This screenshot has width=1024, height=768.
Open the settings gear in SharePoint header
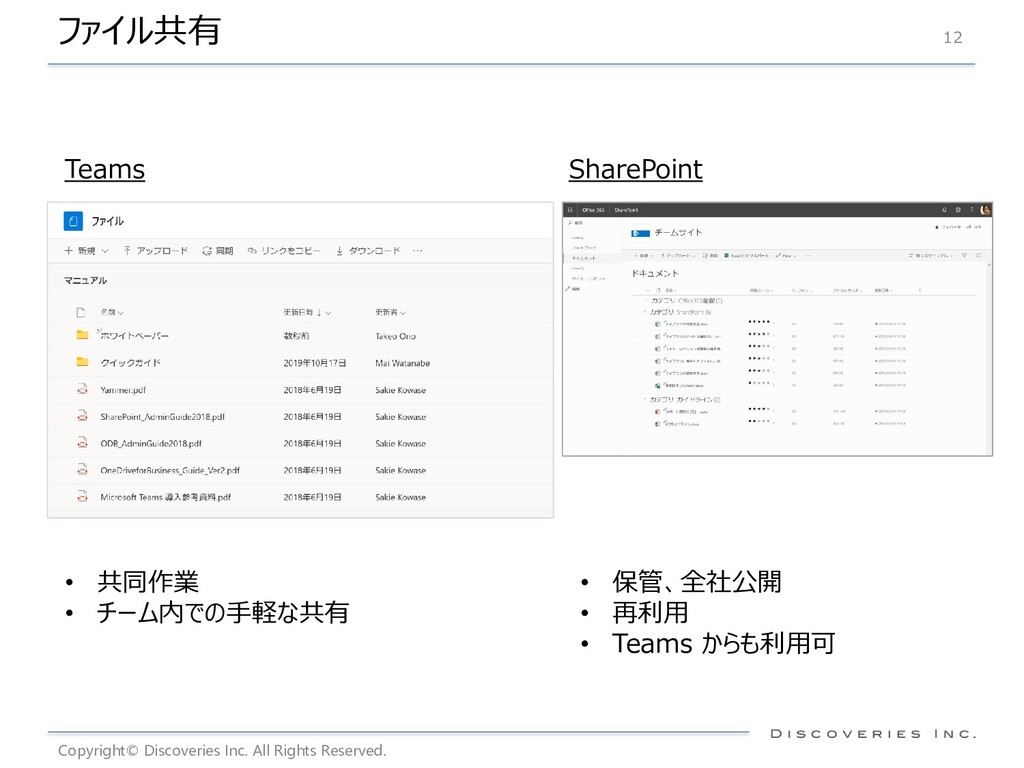tap(958, 210)
